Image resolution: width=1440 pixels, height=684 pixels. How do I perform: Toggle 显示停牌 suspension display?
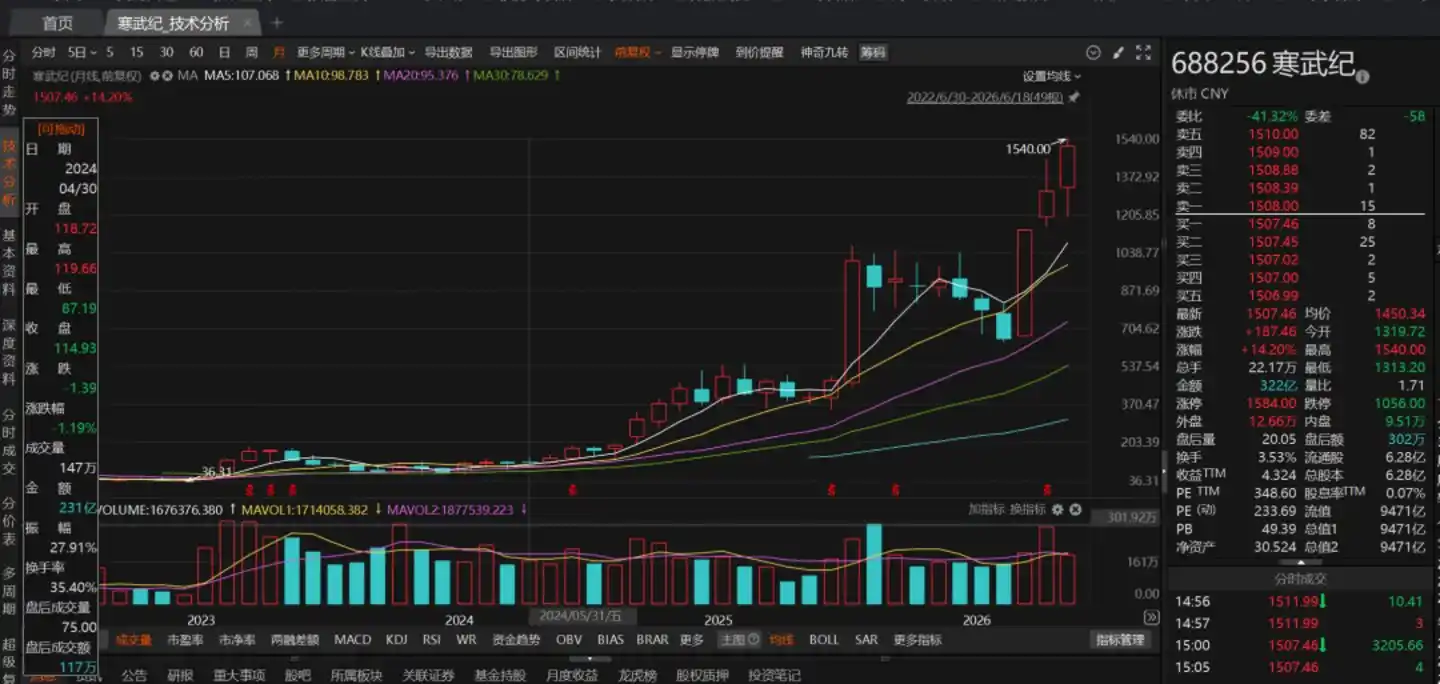[694, 52]
